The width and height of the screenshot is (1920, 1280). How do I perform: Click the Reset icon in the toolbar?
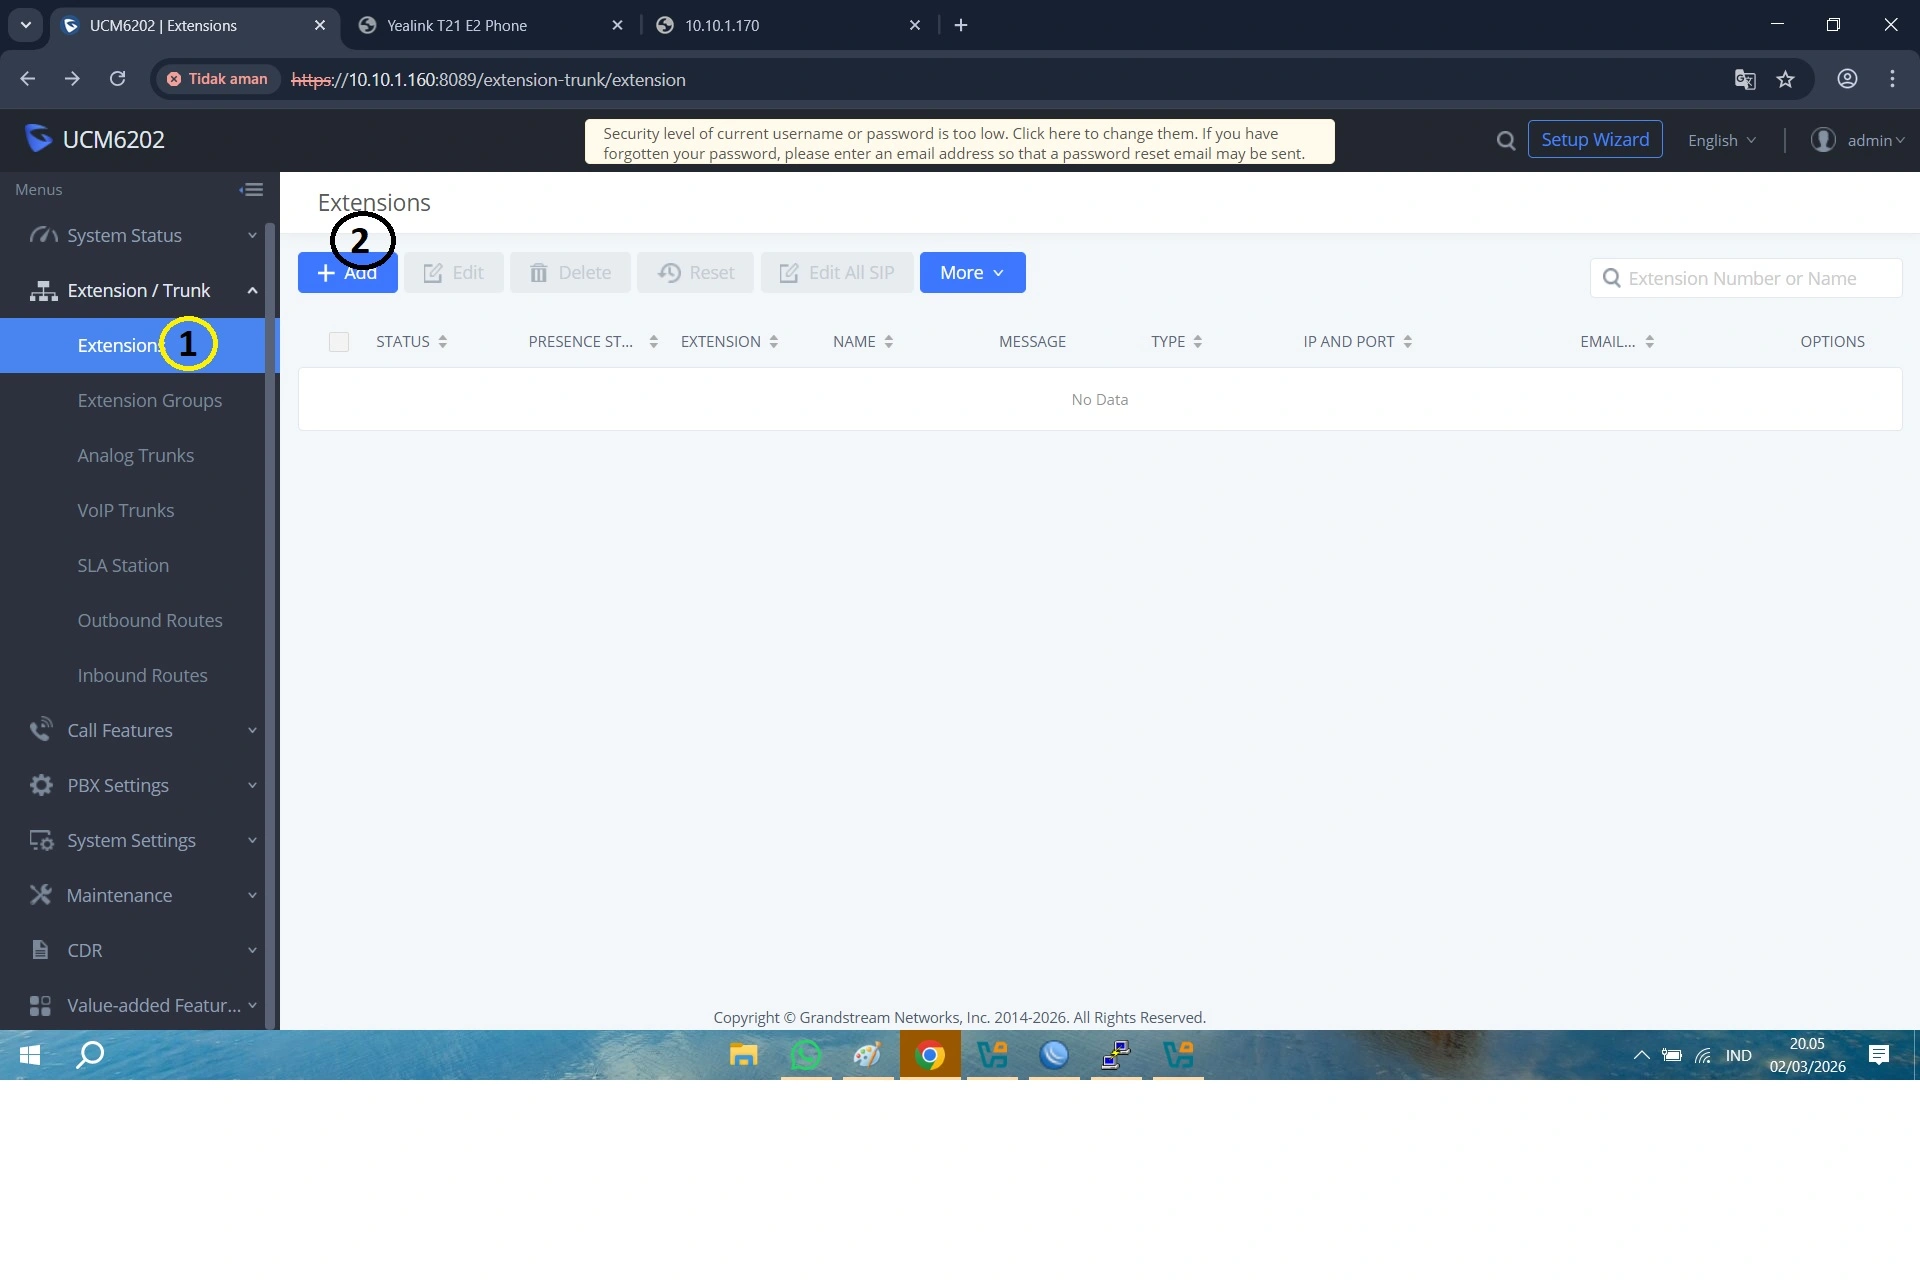tap(670, 272)
